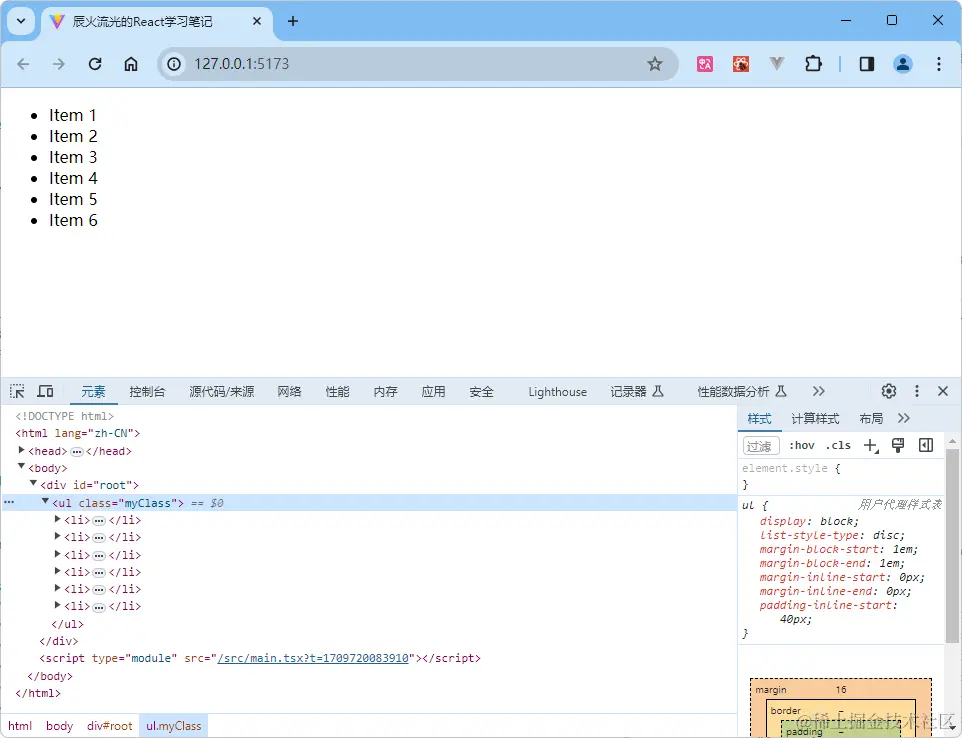Select body in the breadcrumb bar
The width and height of the screenshot is (962, 738).
tap(60, 726)
